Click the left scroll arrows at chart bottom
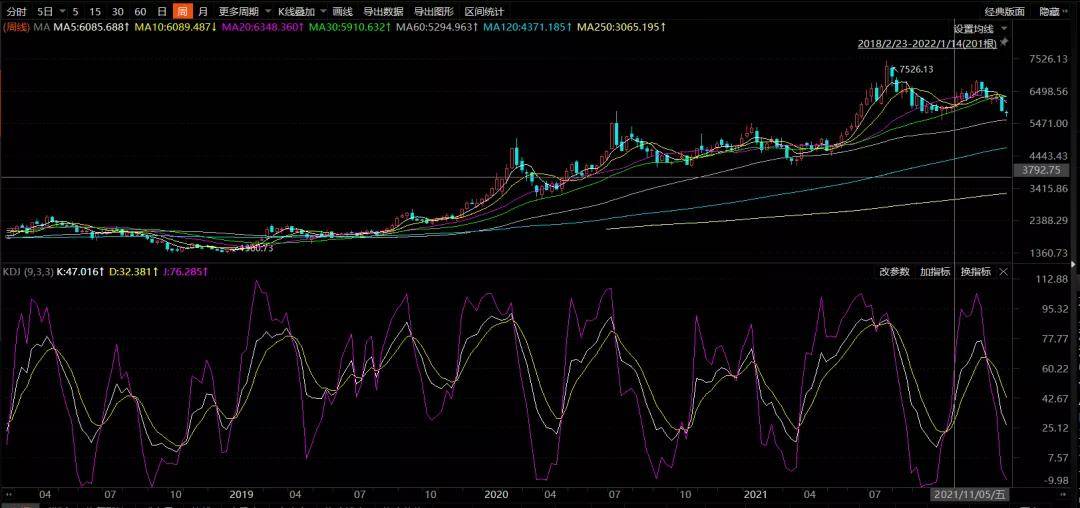 coord(10,494)
